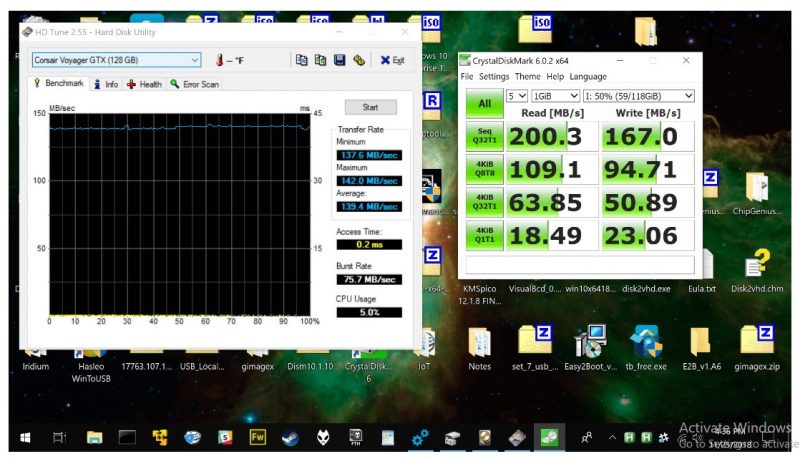Change test count dropdown showing 5

[x=516, y=96]
